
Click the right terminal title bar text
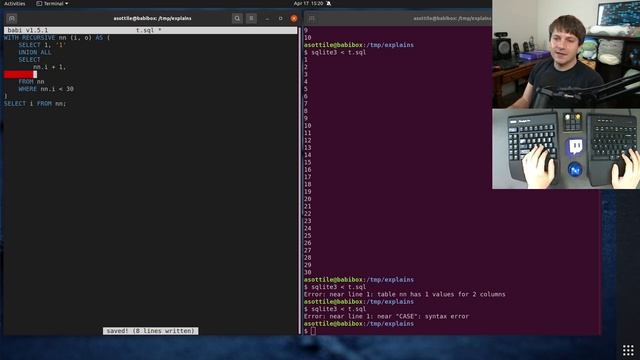click(452, 18)
